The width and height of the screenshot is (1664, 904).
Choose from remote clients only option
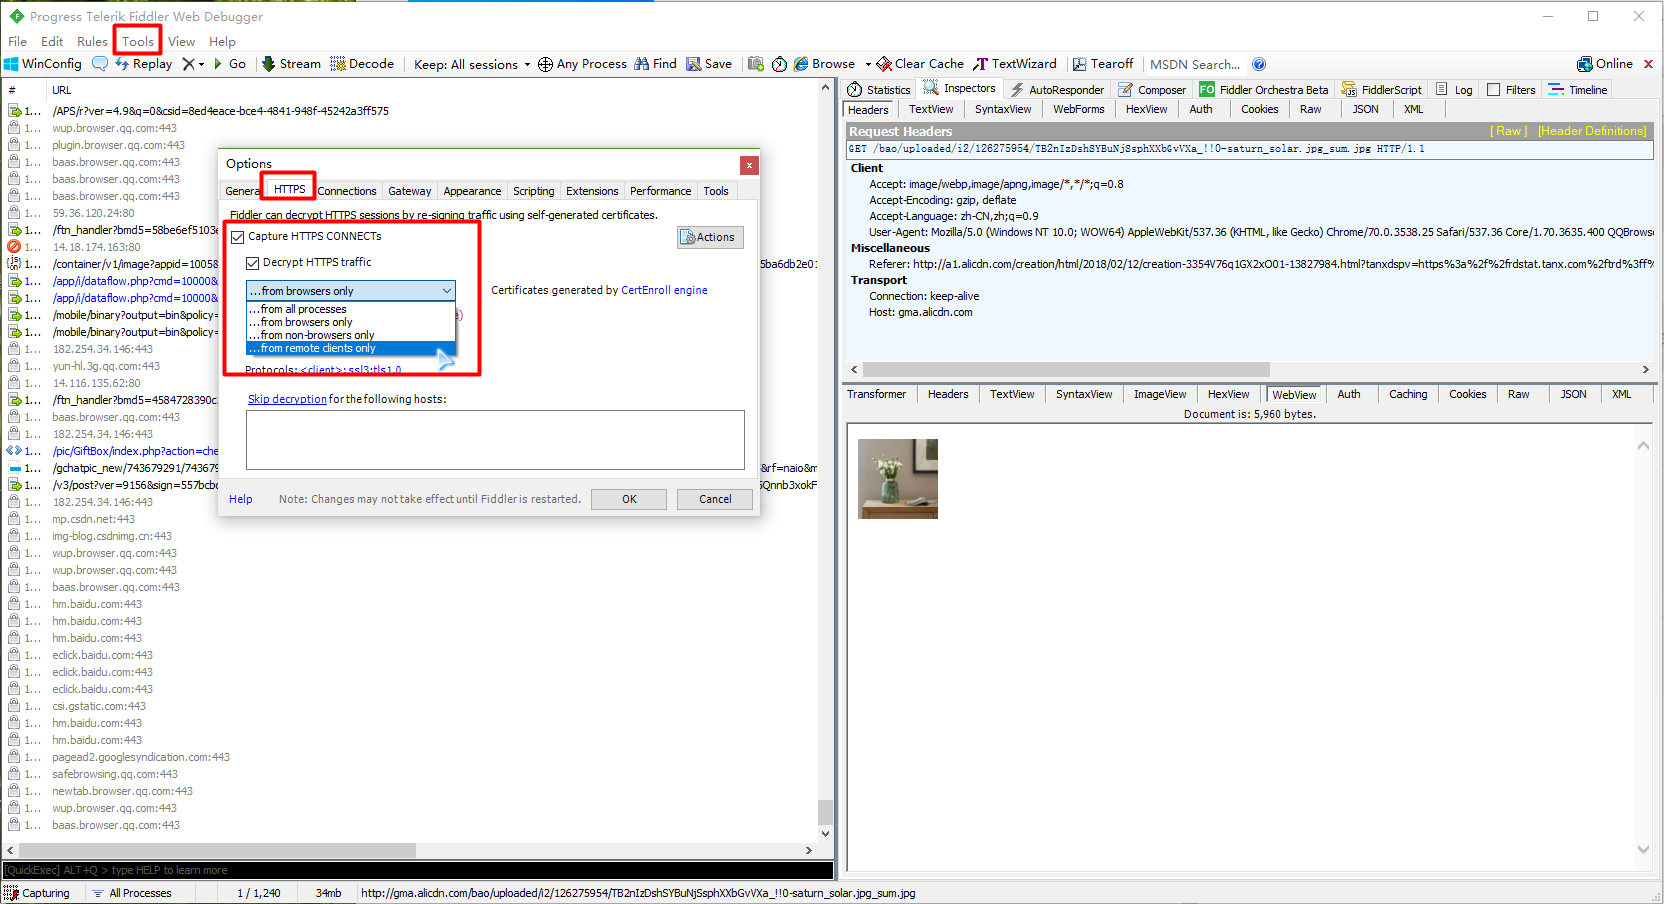(351, 348)
